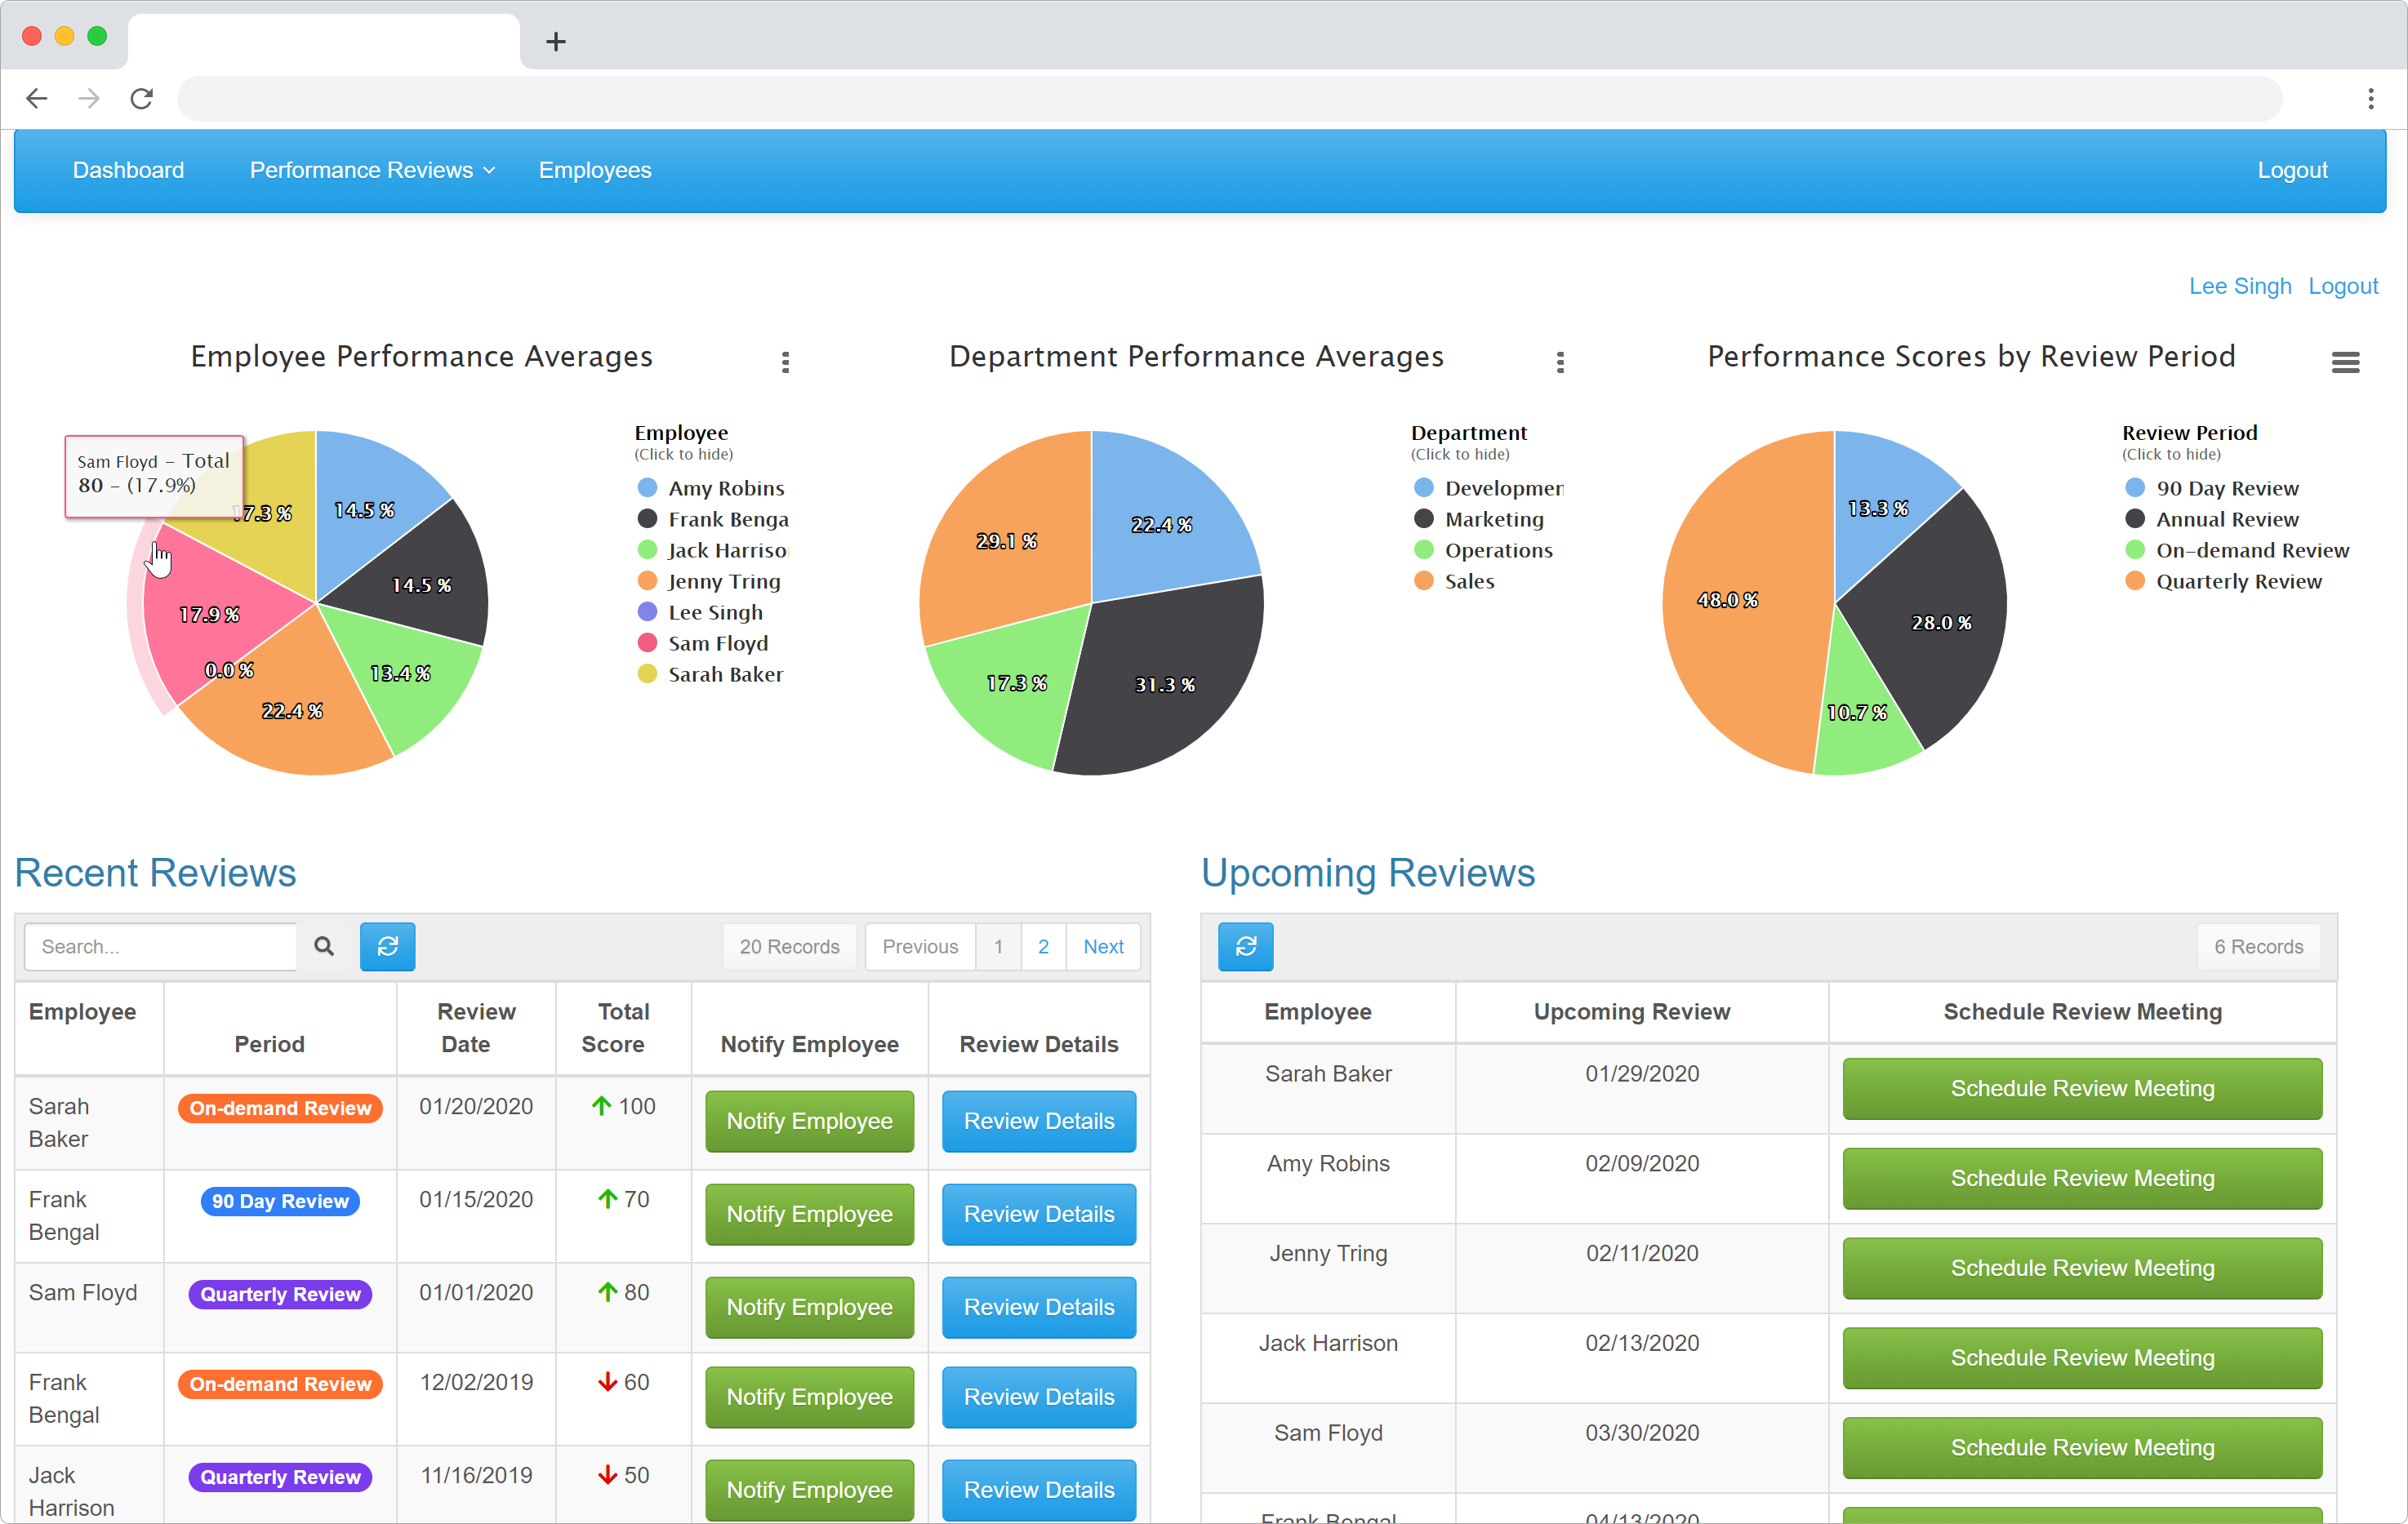This screenshot has width=2408, height=1524.
Task: Click the On-demand Review badge for Sarah Baker
Action: point(279,1107)
